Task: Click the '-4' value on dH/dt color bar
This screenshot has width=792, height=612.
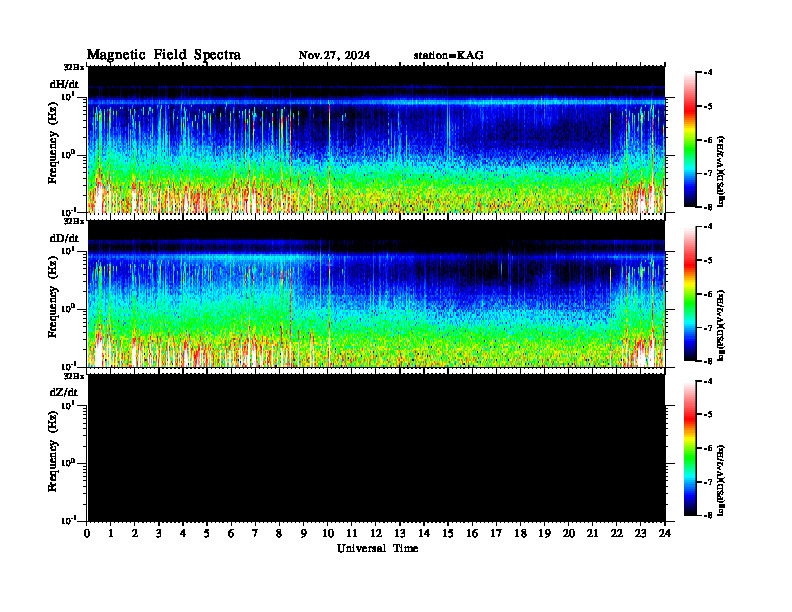Action: (x=708, y=73)
